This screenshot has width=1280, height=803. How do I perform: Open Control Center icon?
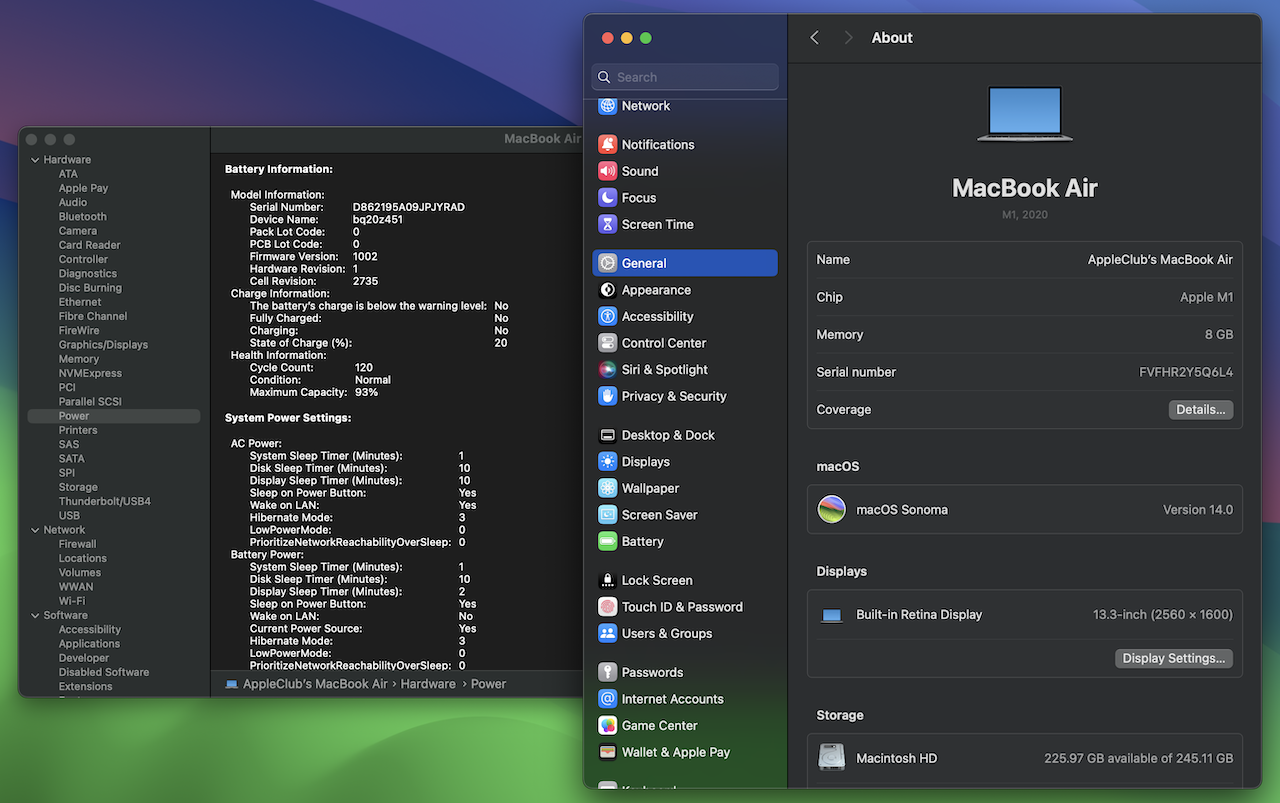click(607, 343)
